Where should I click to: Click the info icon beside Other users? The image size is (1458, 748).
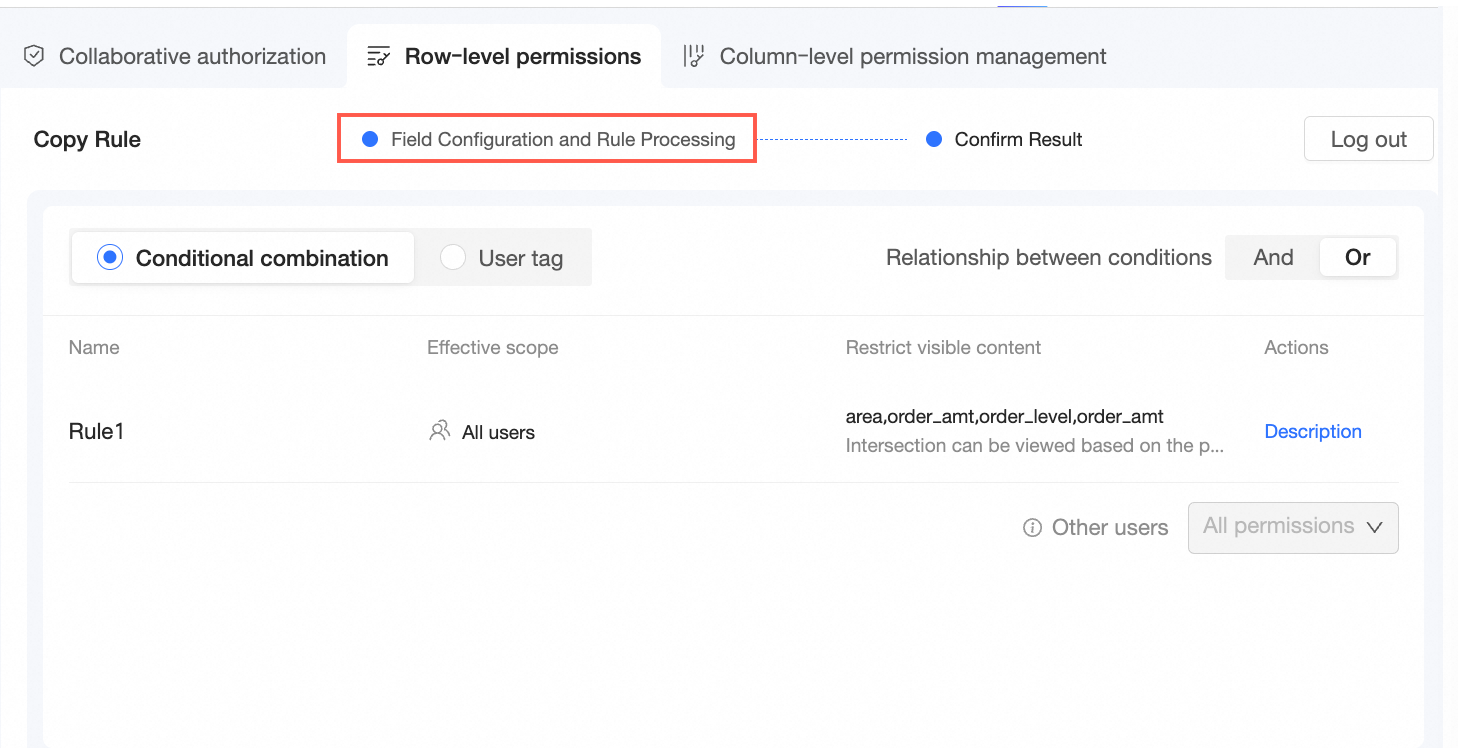click(x=1032, y=528)
